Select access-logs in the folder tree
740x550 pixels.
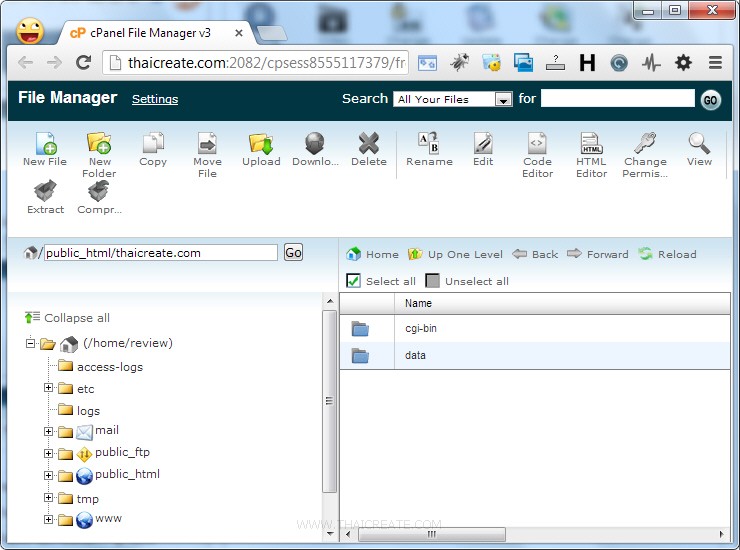pos(109,367)
